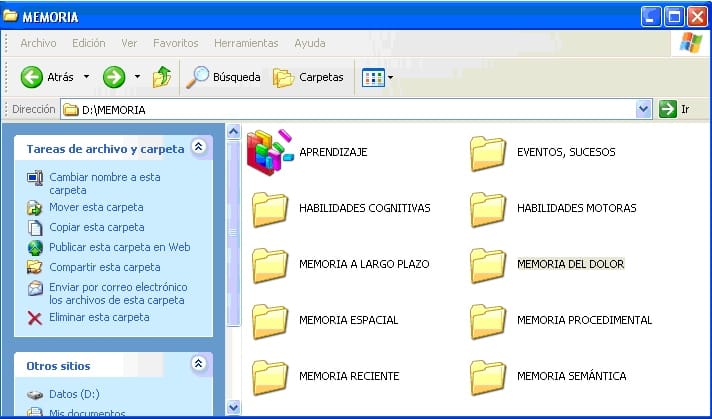Click the icon beside Compartir esta carpeta
Viewport: 712px width, 419px height.
(x=35, y=267)
